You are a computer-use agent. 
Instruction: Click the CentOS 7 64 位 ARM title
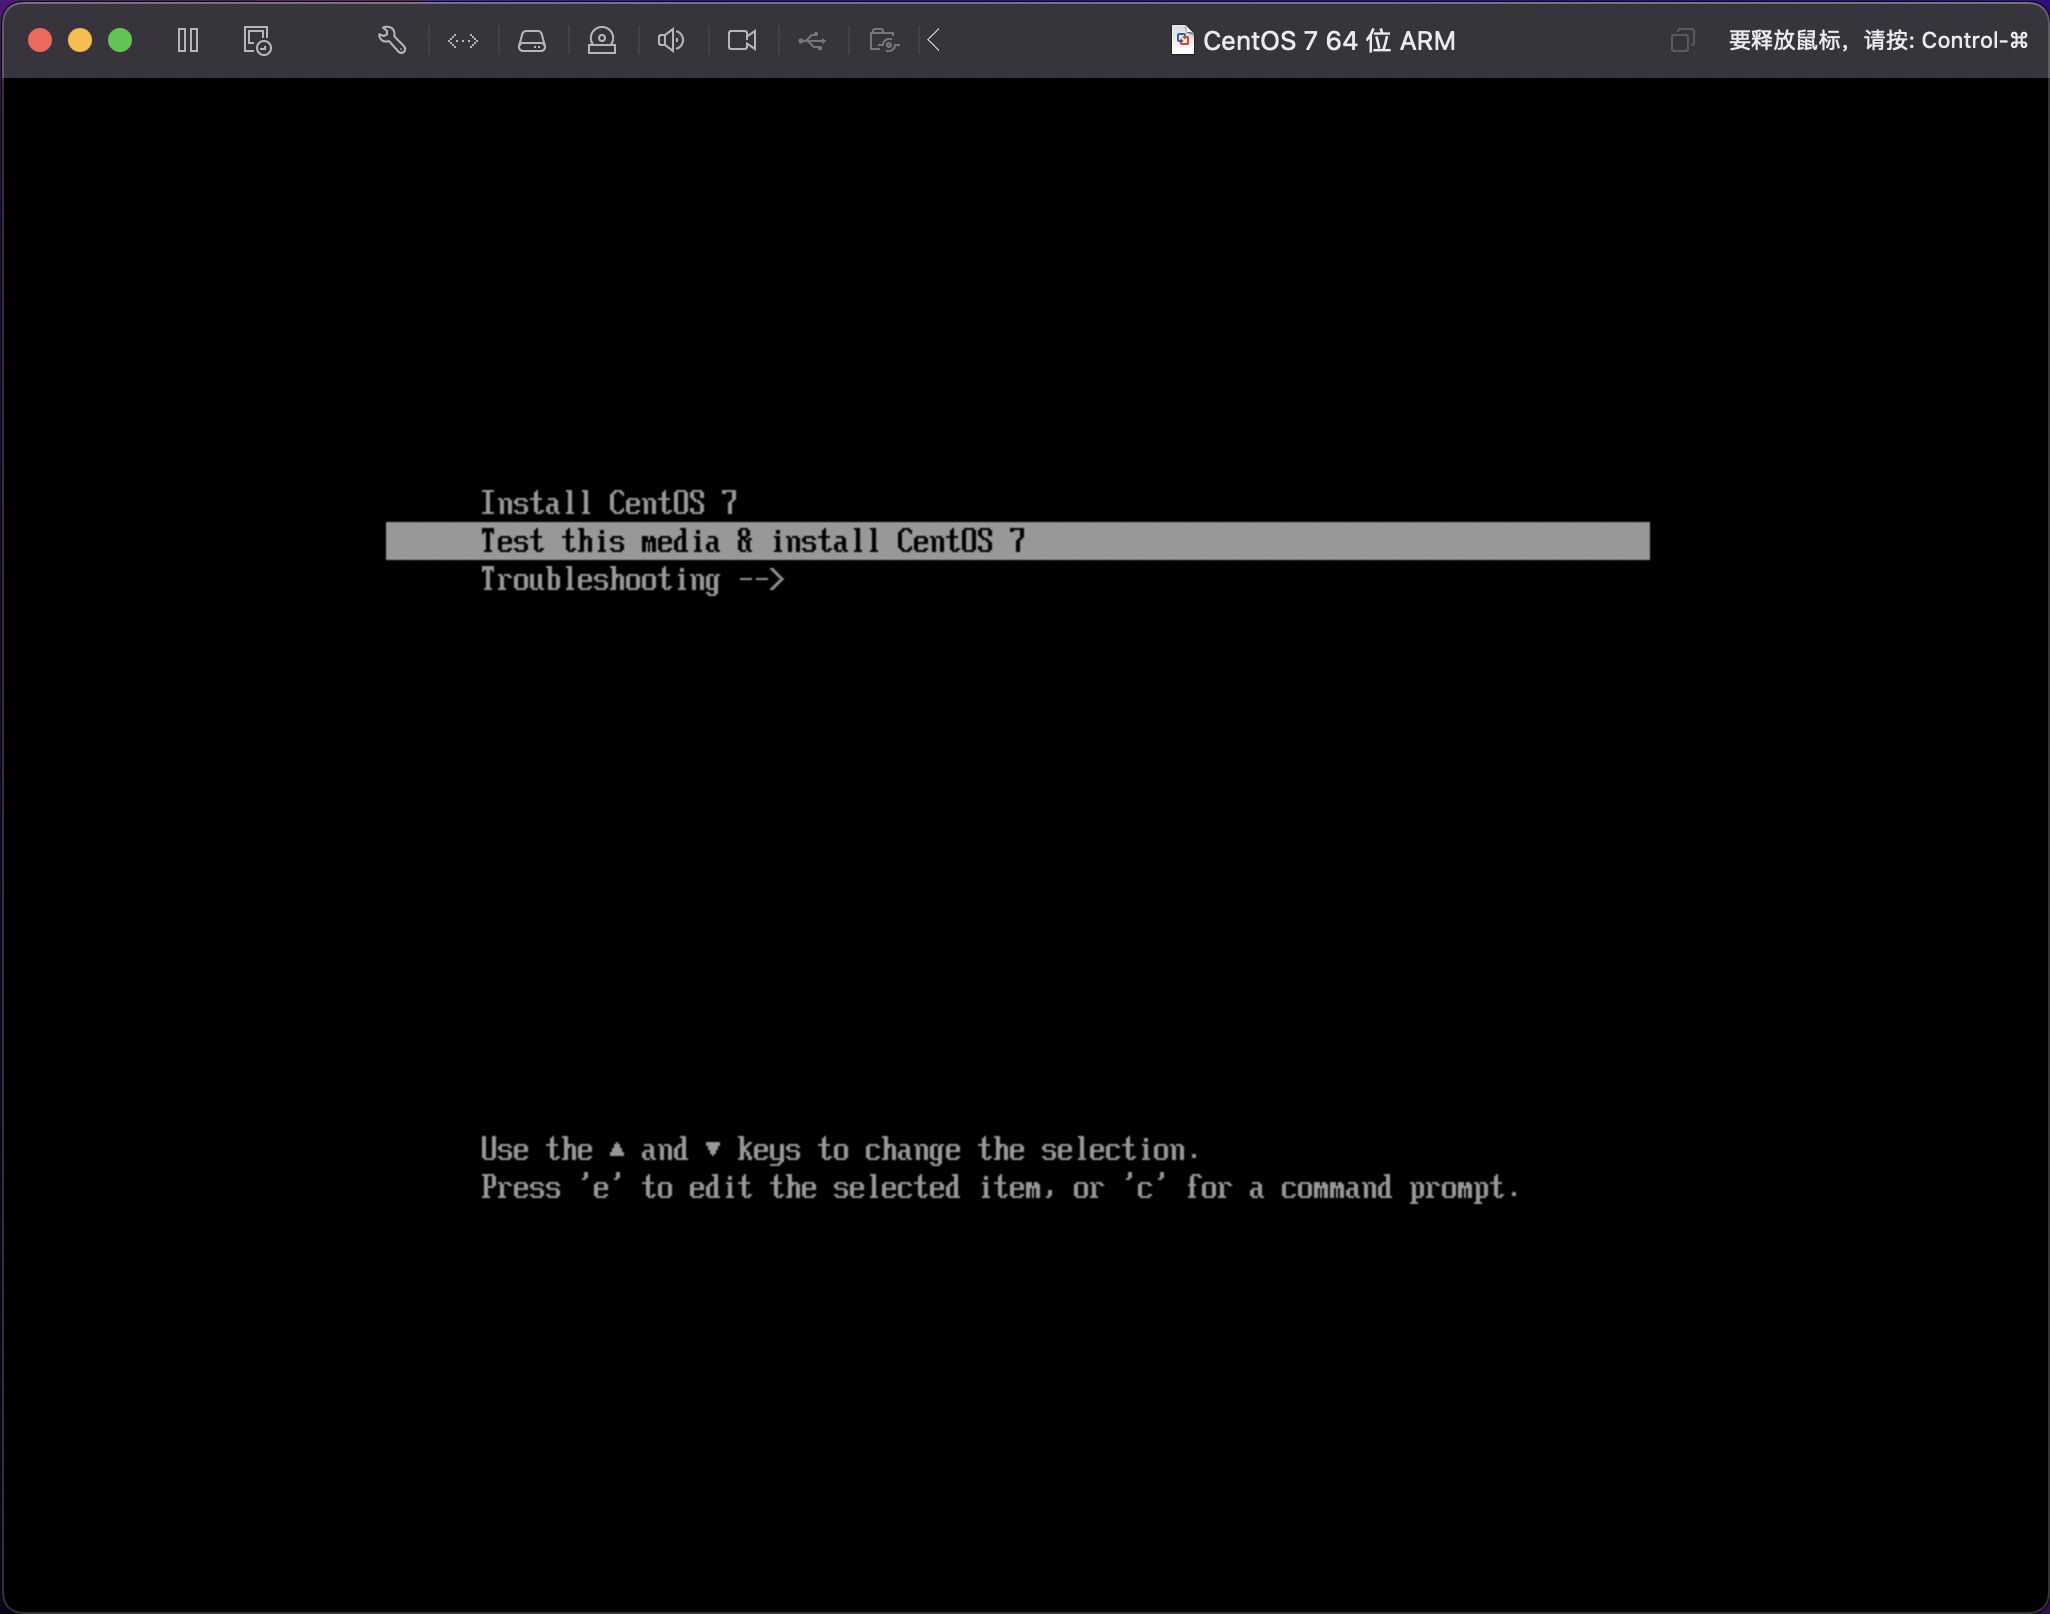1328,40
